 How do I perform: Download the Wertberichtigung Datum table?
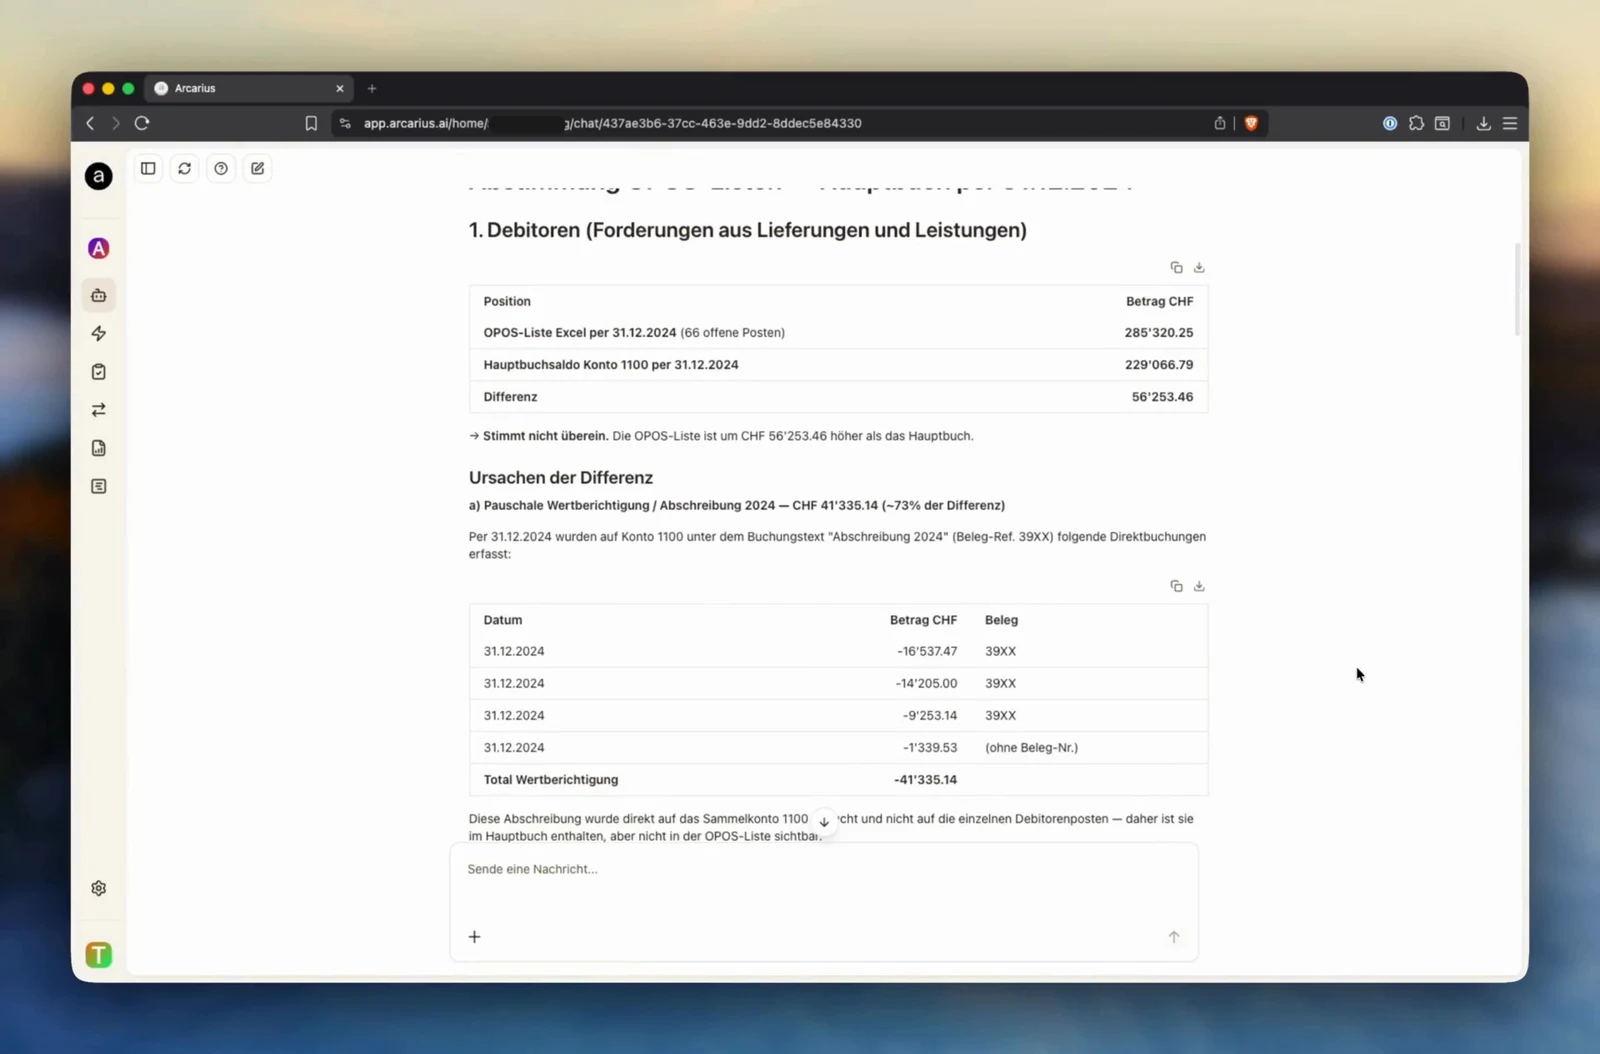click(x=1199, y=586)
